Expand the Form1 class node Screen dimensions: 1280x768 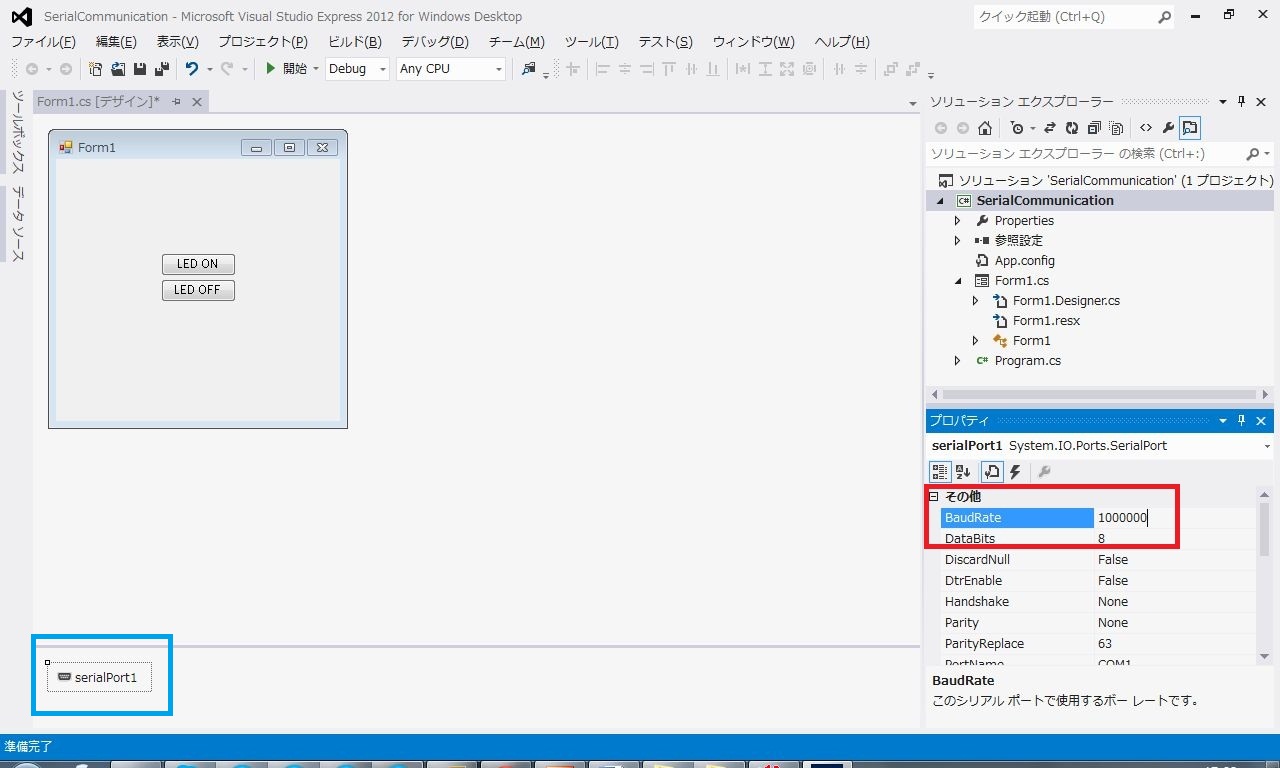tap(976, 340)
